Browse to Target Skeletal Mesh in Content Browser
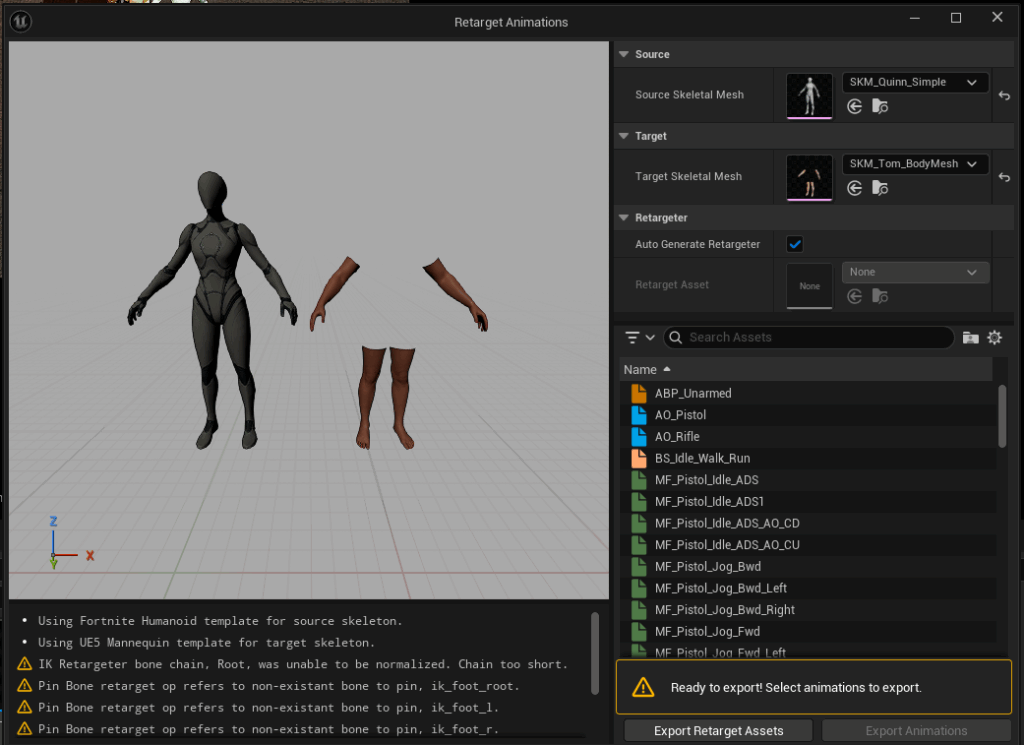The width and height of the screenshot is (1024, 745). click(x=880, y=189)
